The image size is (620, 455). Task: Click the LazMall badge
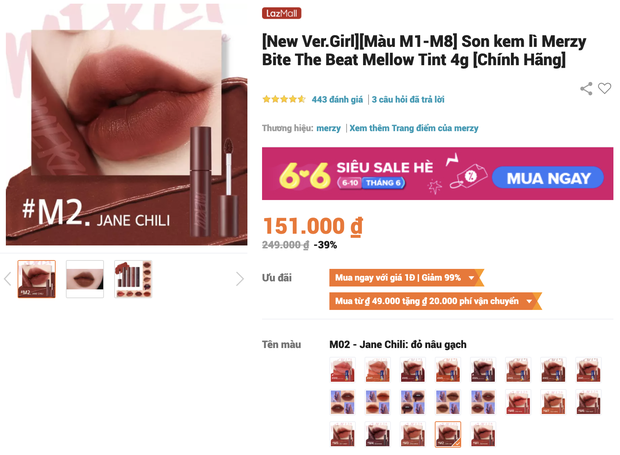pyautogui.click(x=282, y=13)
